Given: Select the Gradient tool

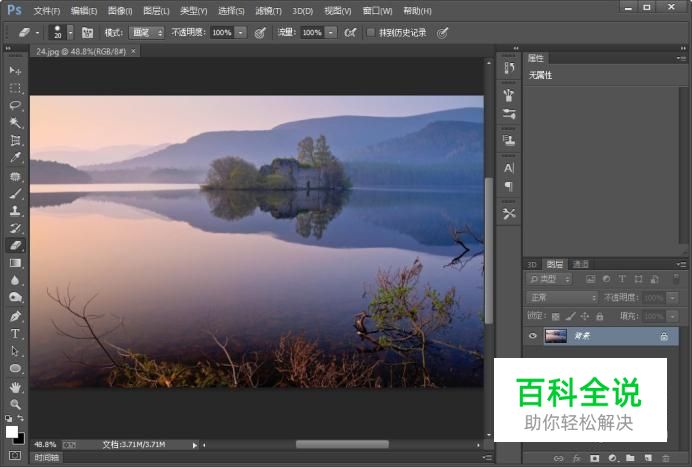Looking at the screenshot, I should tap(15, 263).
